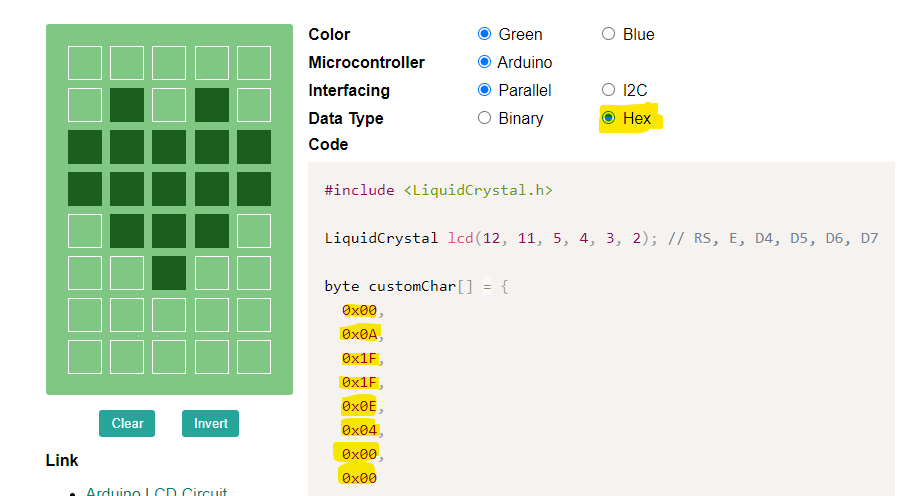
Task: Toggle the top-left pixel of the grid
Action: point(85,63)
